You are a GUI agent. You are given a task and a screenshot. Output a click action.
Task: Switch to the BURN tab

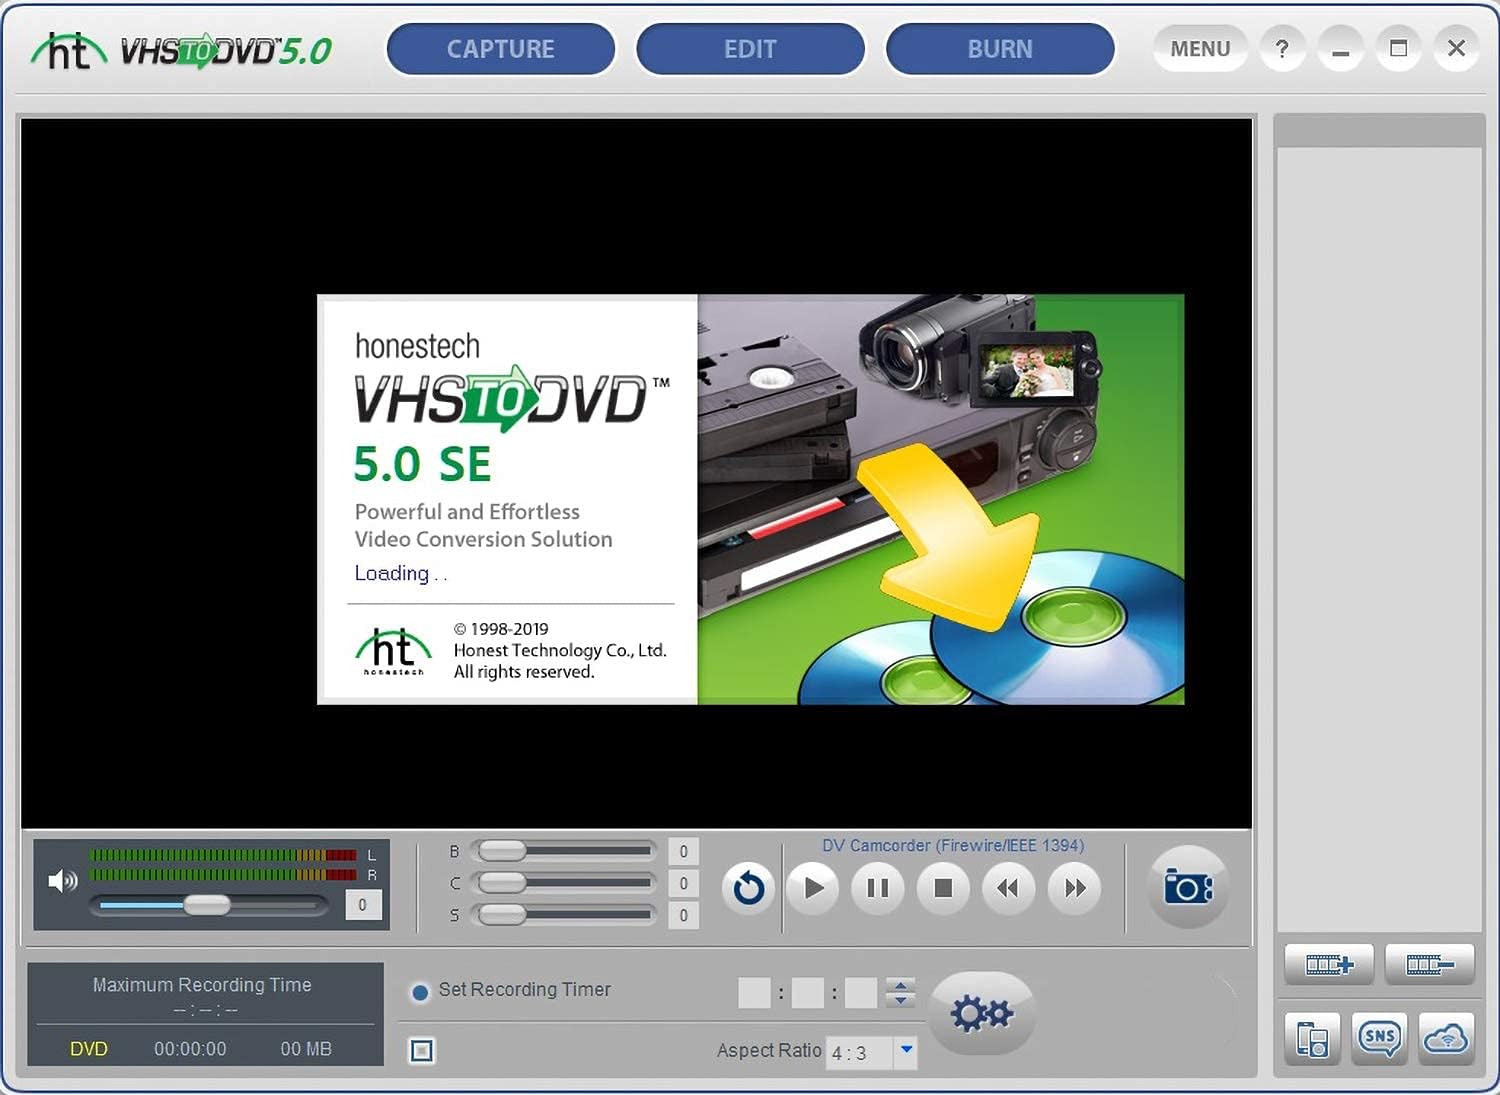[x=1000, y=49]
